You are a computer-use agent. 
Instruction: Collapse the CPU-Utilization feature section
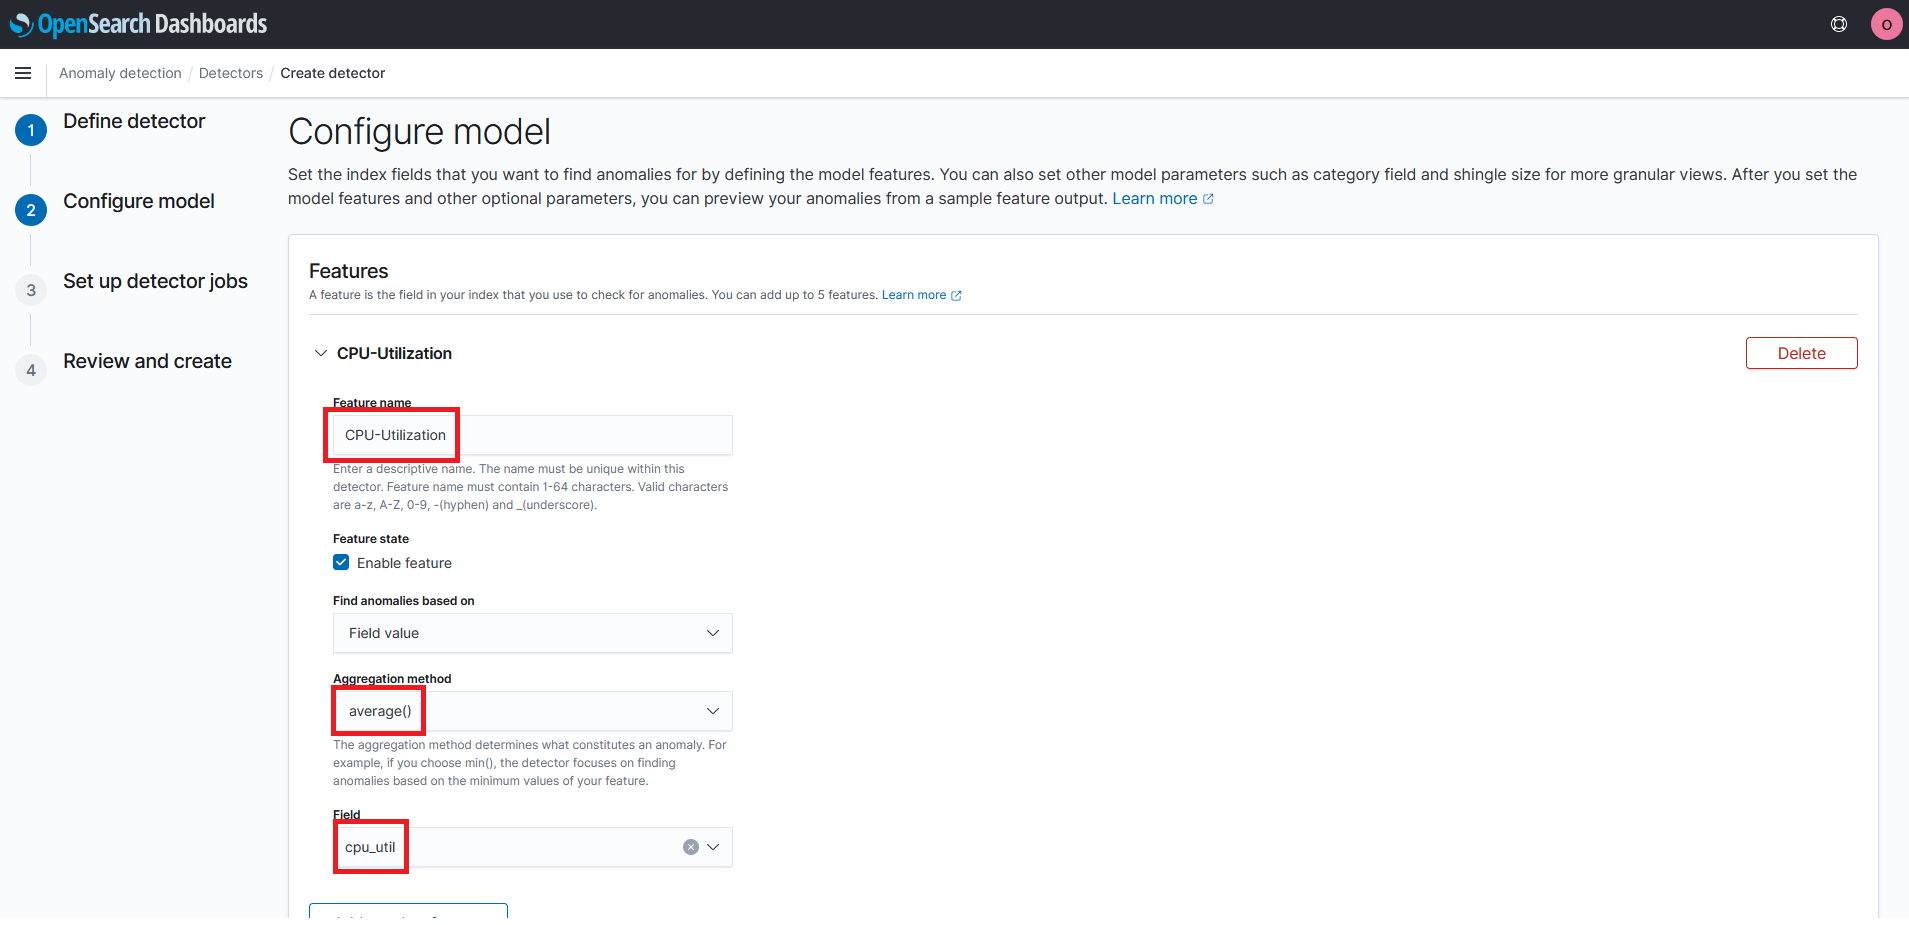321,353
